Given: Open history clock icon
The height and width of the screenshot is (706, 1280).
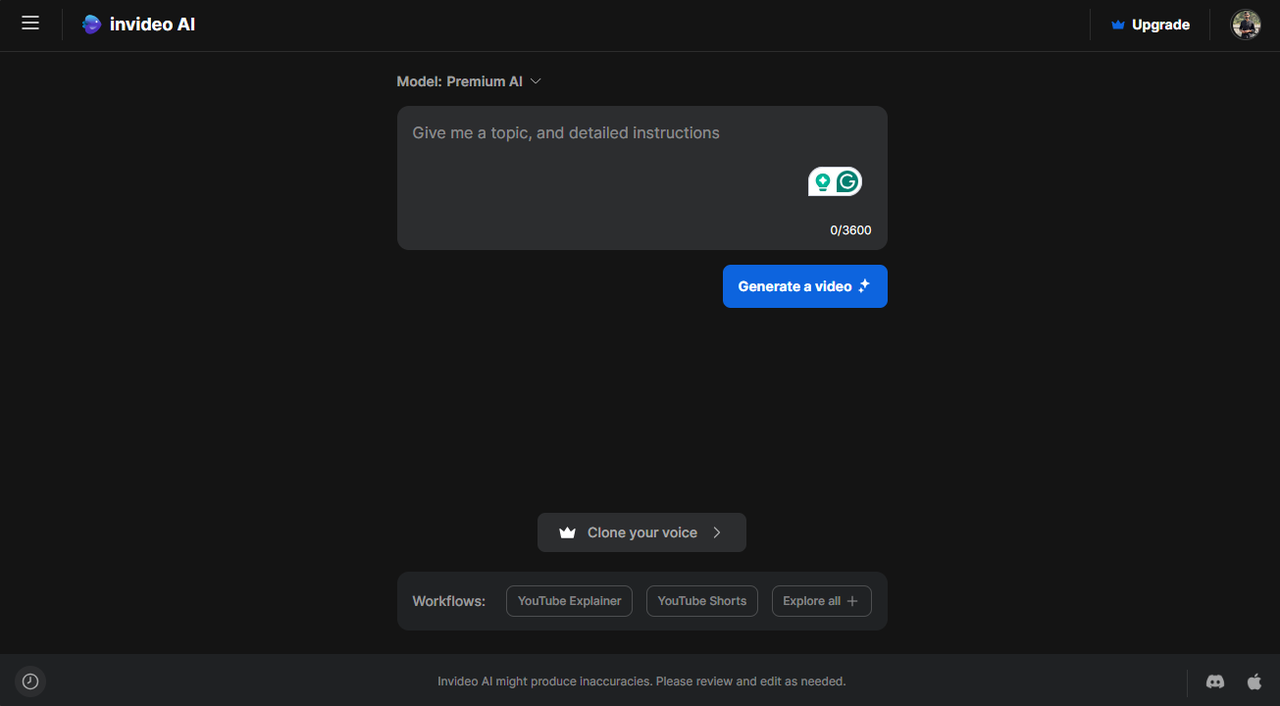Looking at the screenshot, I should [30, 681].
